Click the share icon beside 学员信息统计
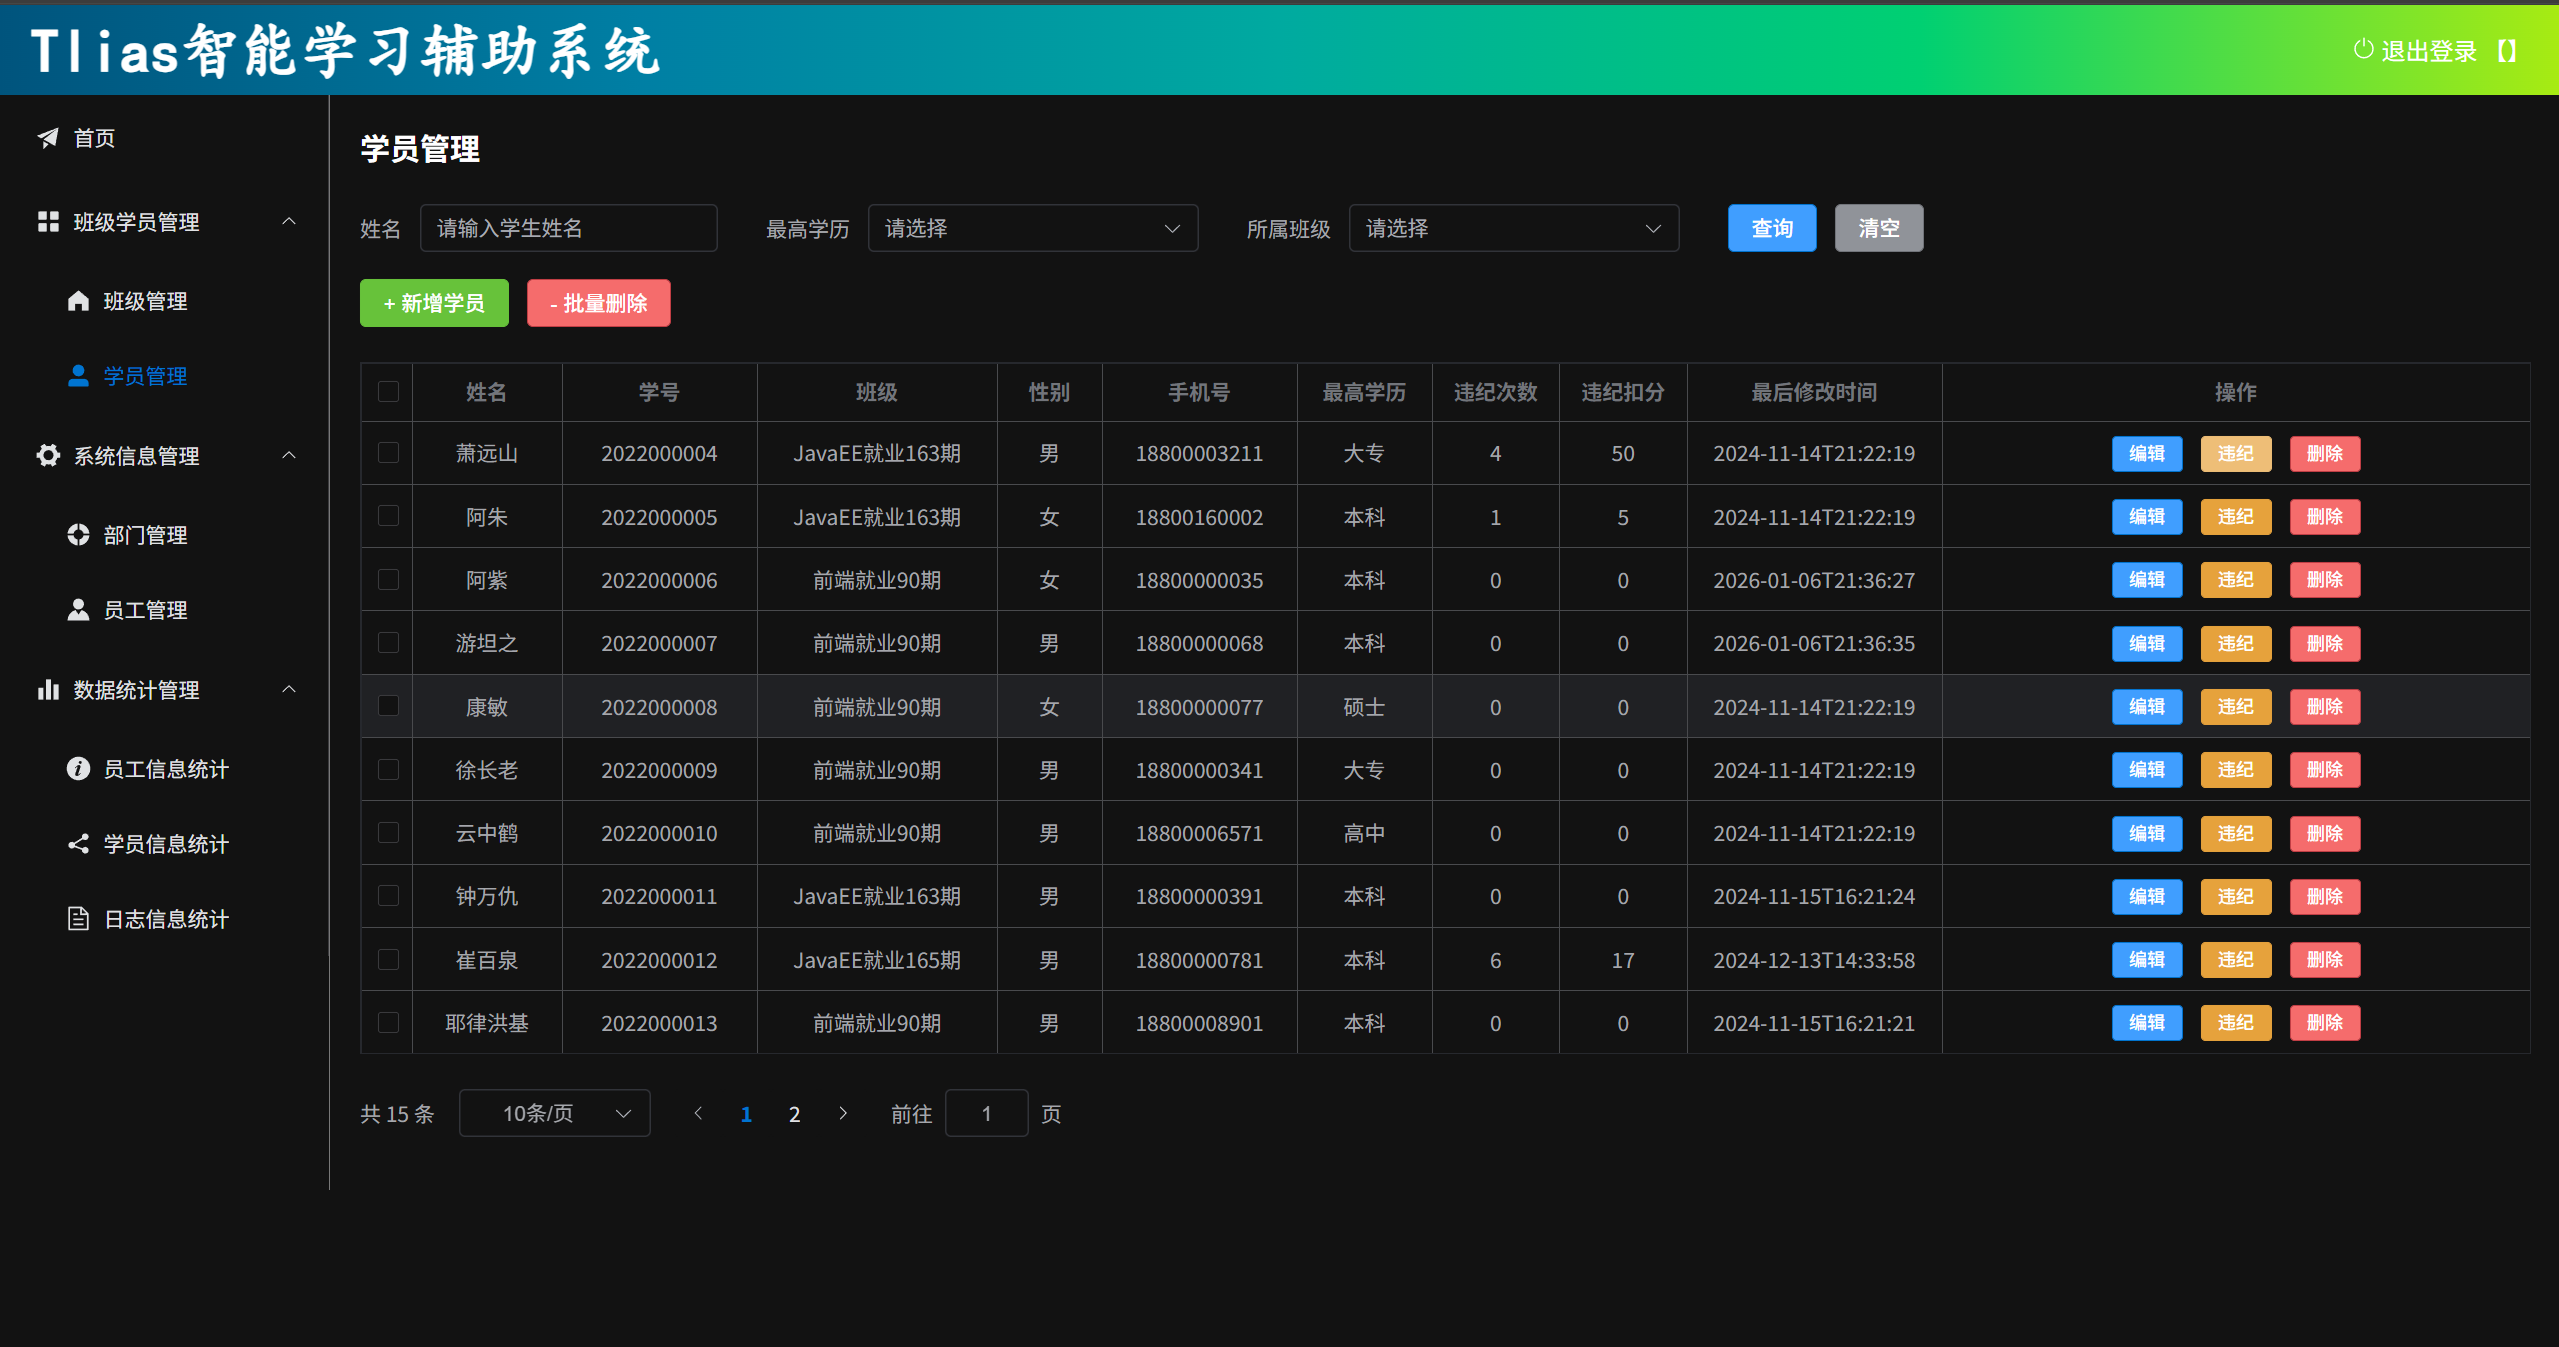 pos(78,844)
